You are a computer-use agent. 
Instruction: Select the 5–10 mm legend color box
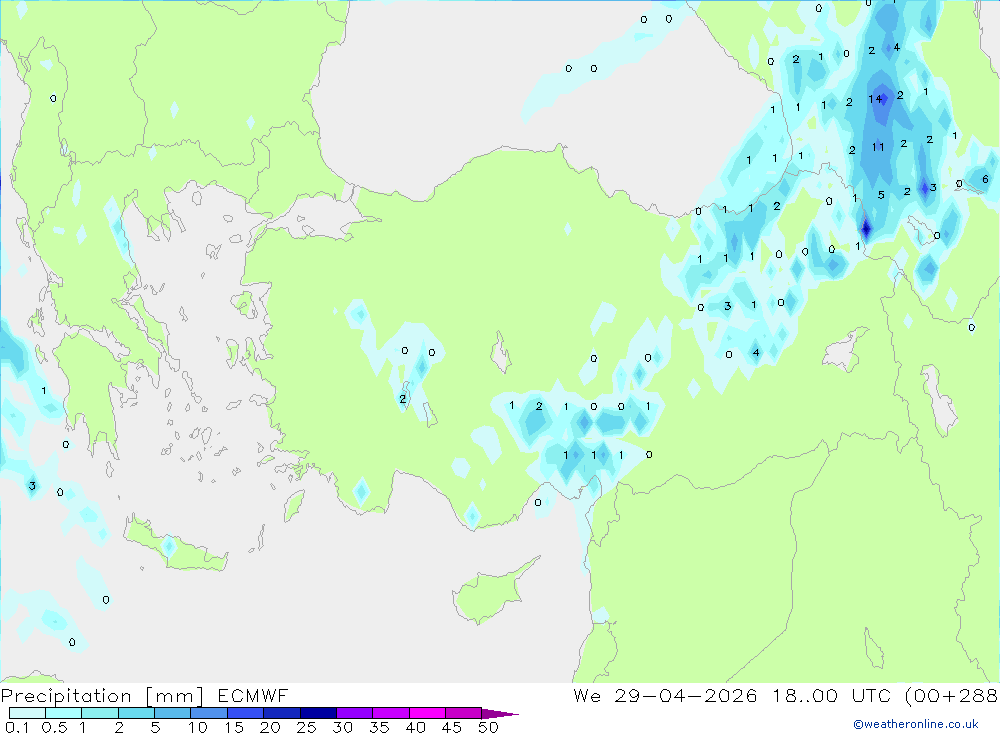coord(173,713)
